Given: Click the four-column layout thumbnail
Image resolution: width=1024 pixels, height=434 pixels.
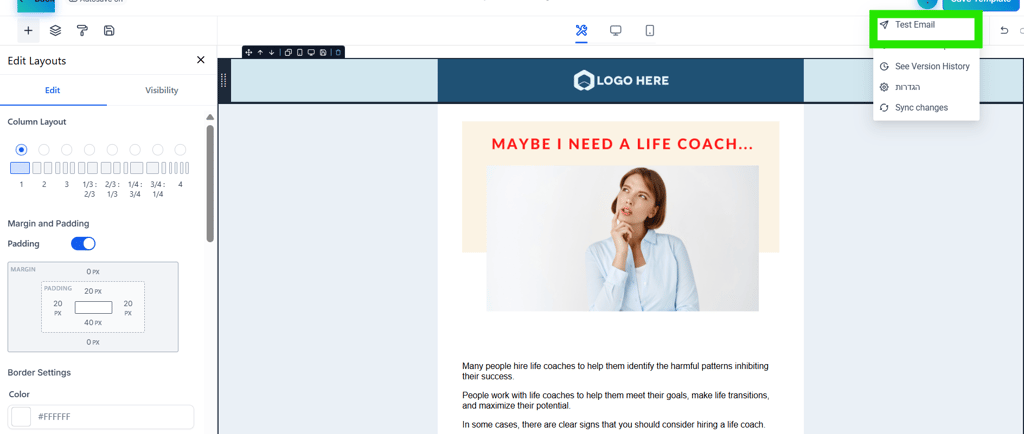Looking at the screenshot, I should (x=179, y=168).
